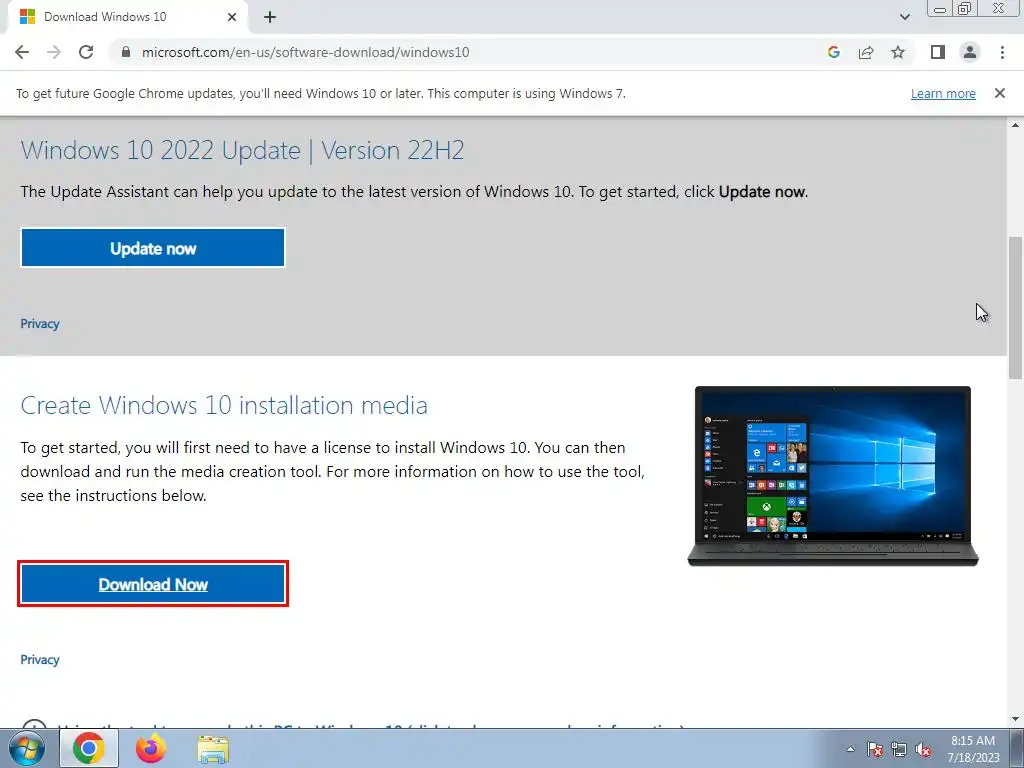Click the browser forward arrow
The width and height of the screenshot is (1024, 768).
tap(54, 52)
